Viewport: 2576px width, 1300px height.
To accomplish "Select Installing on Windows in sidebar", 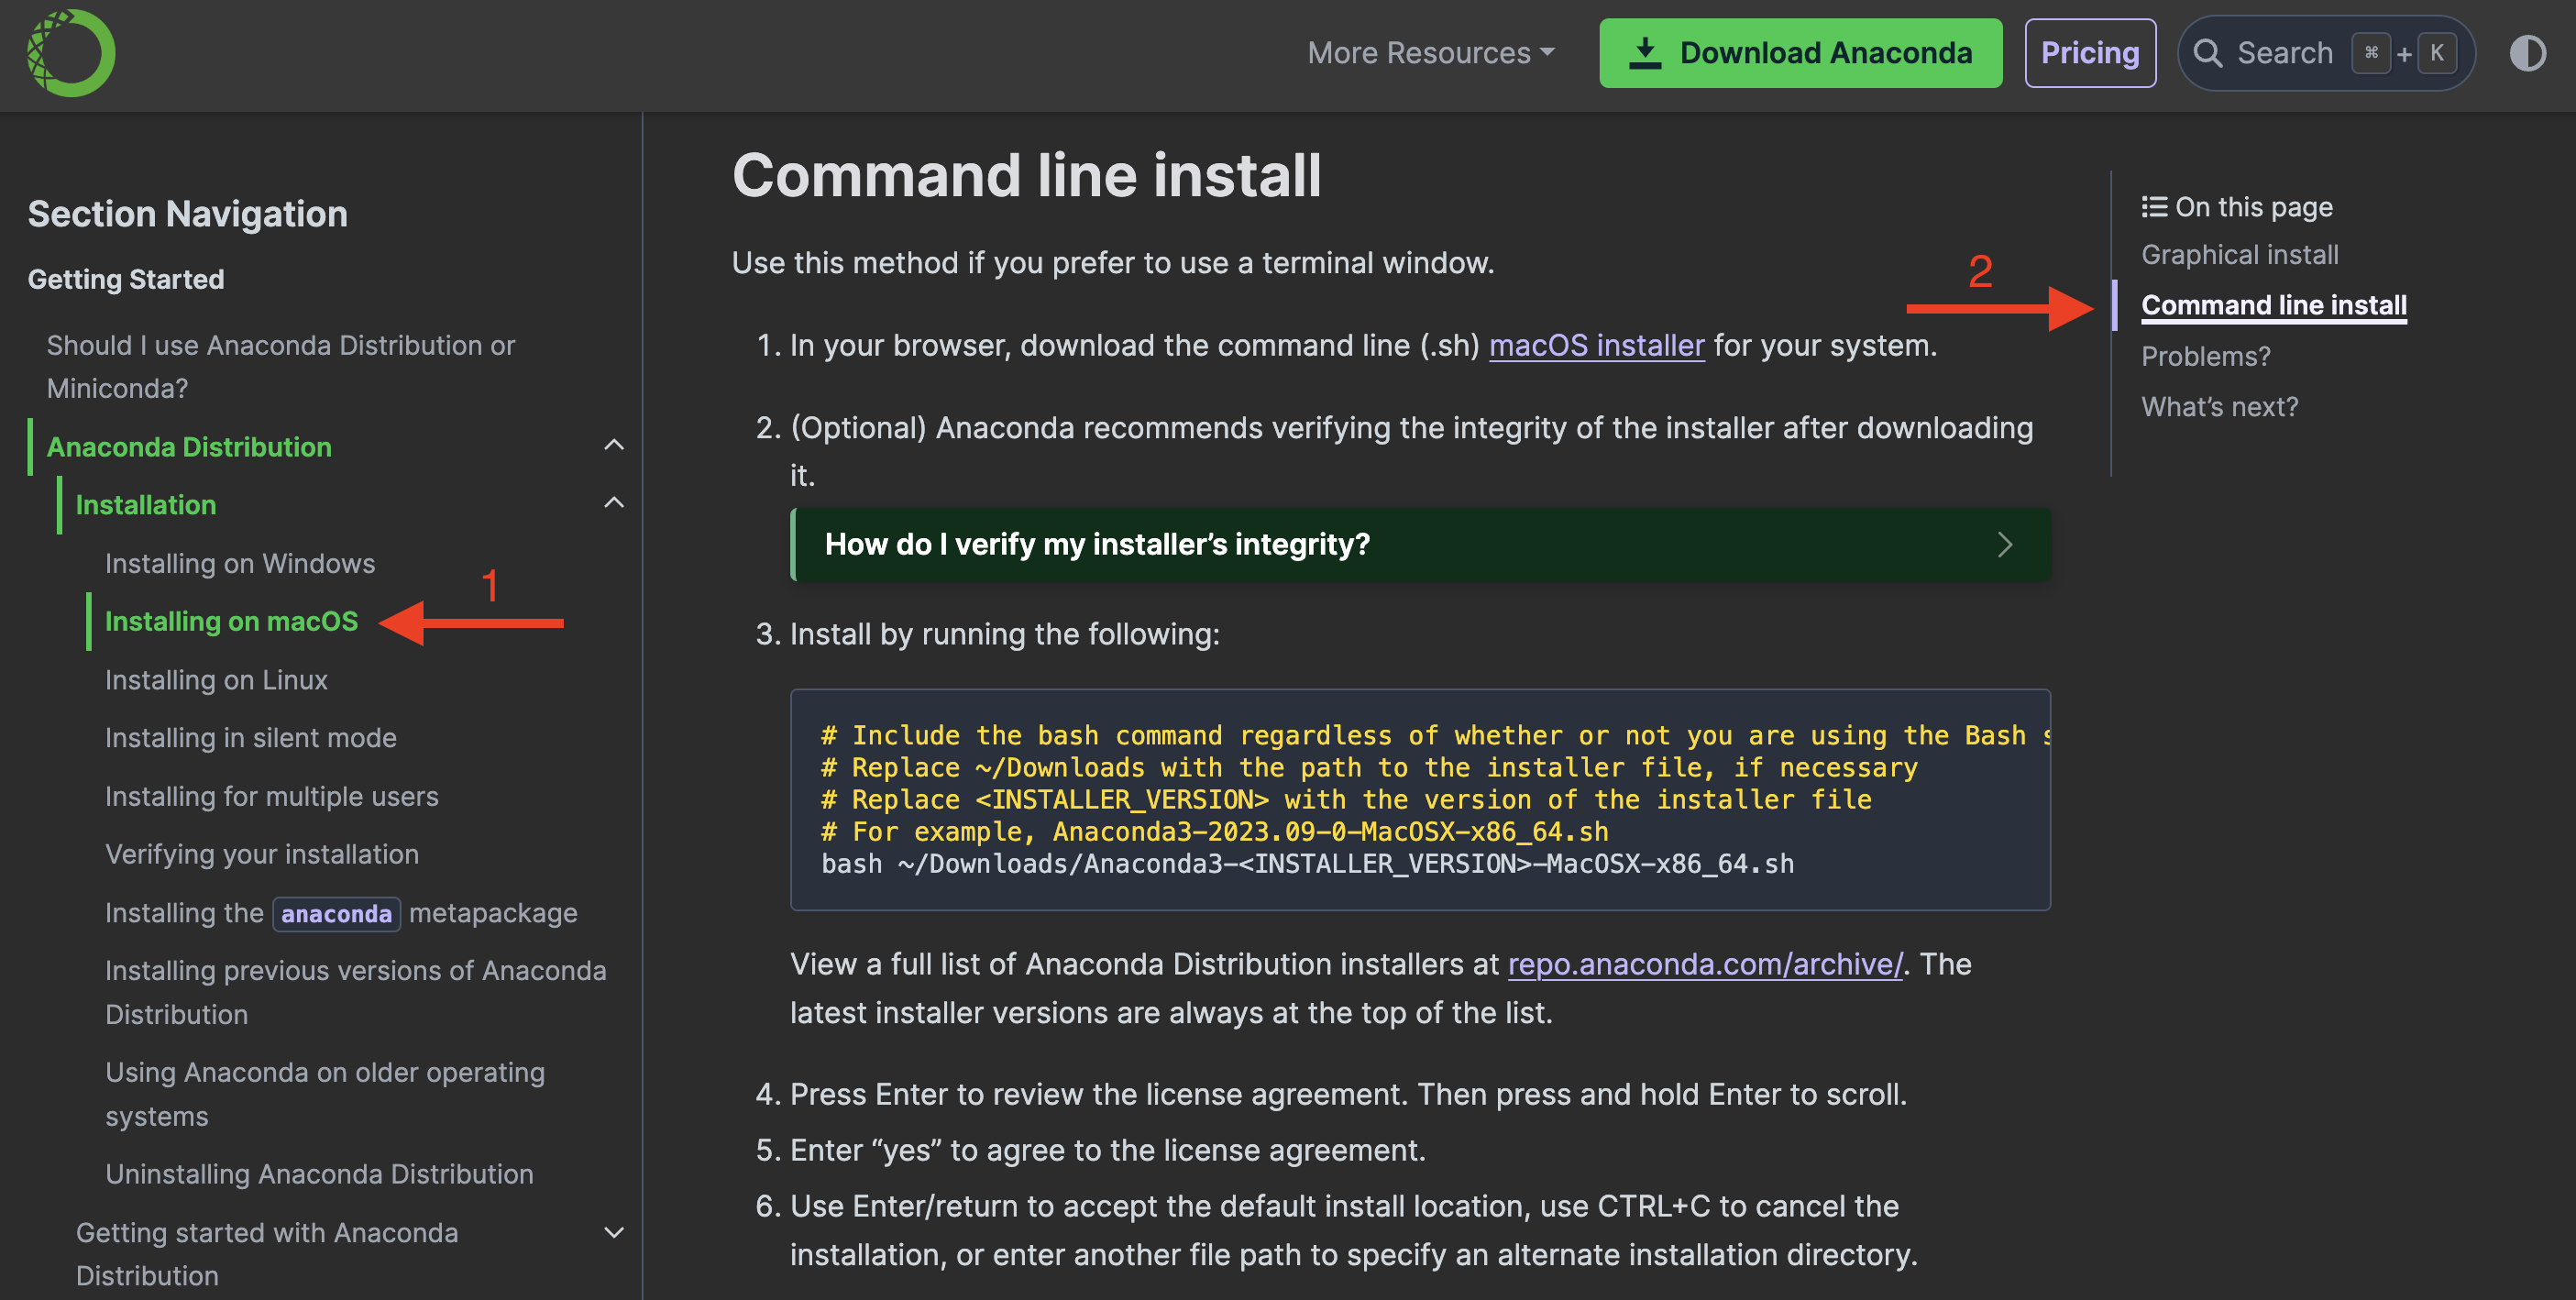I will click(x=240, y=563).
